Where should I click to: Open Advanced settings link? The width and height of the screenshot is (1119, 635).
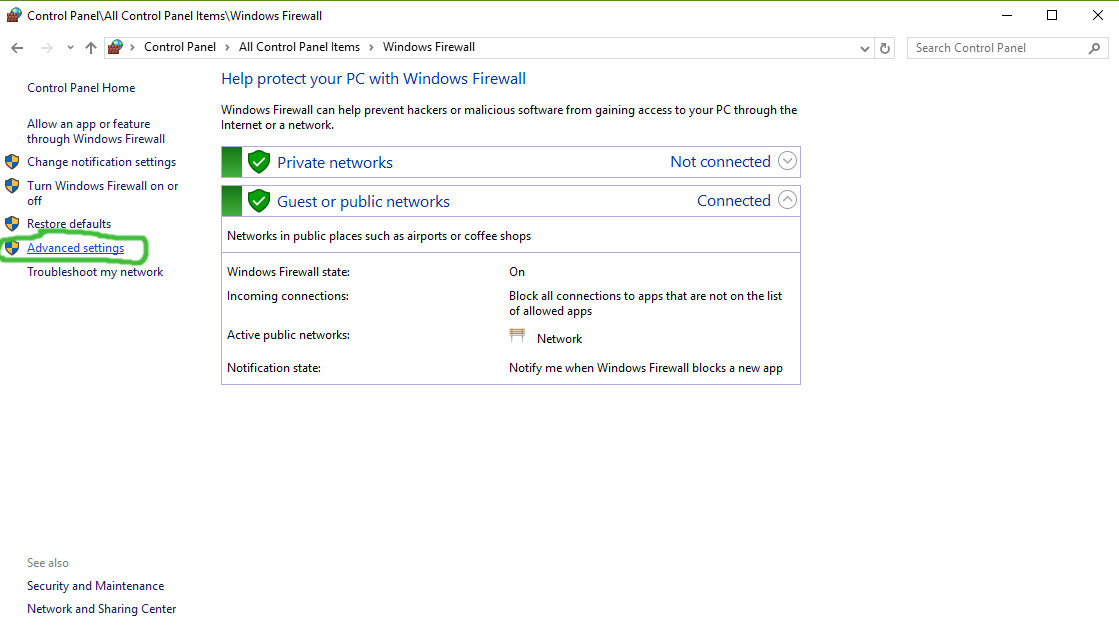tap(76, 248)
